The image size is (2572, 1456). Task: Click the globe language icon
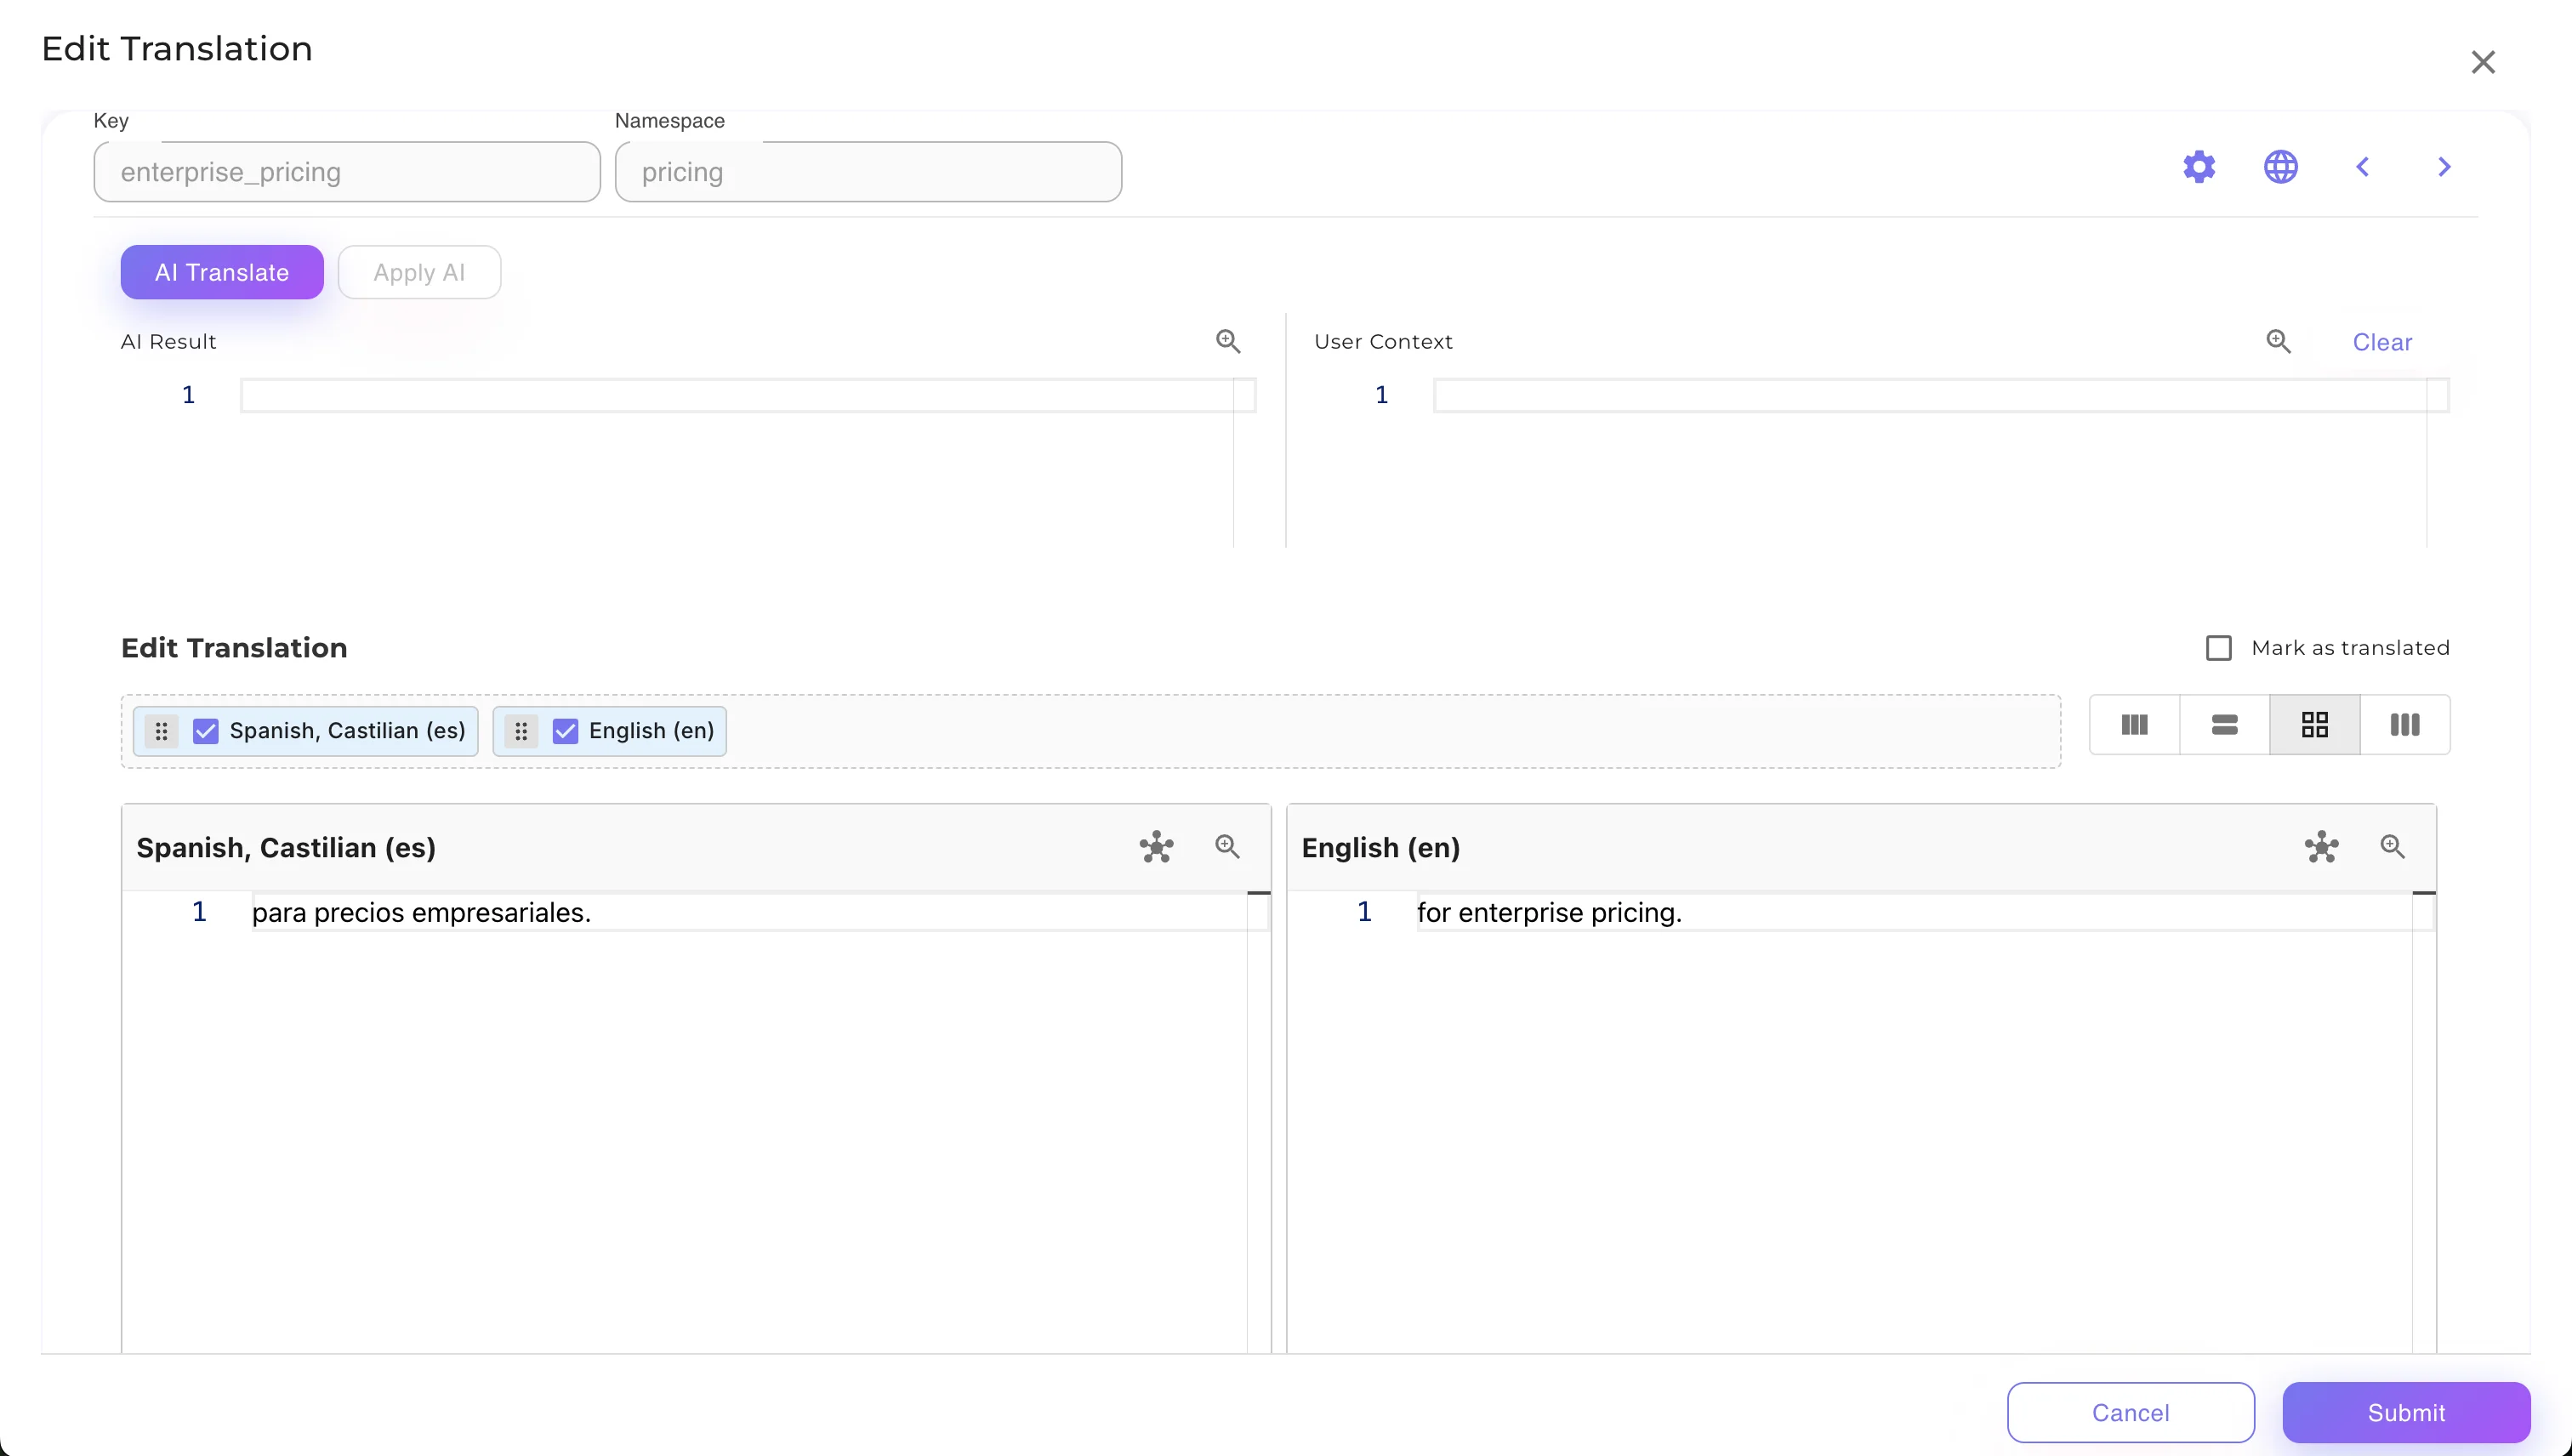pyautogui.click(x=2280, y=166)
